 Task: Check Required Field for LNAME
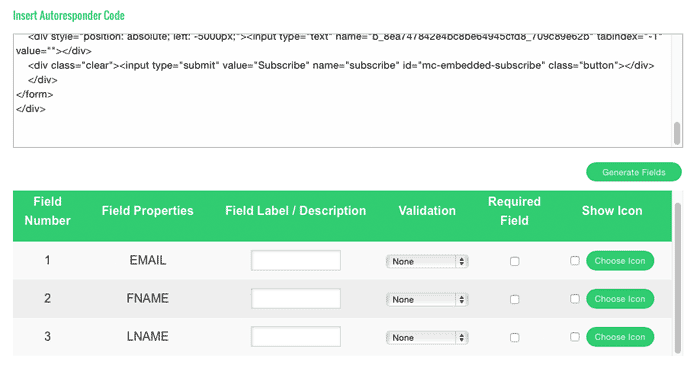(514, 338)
